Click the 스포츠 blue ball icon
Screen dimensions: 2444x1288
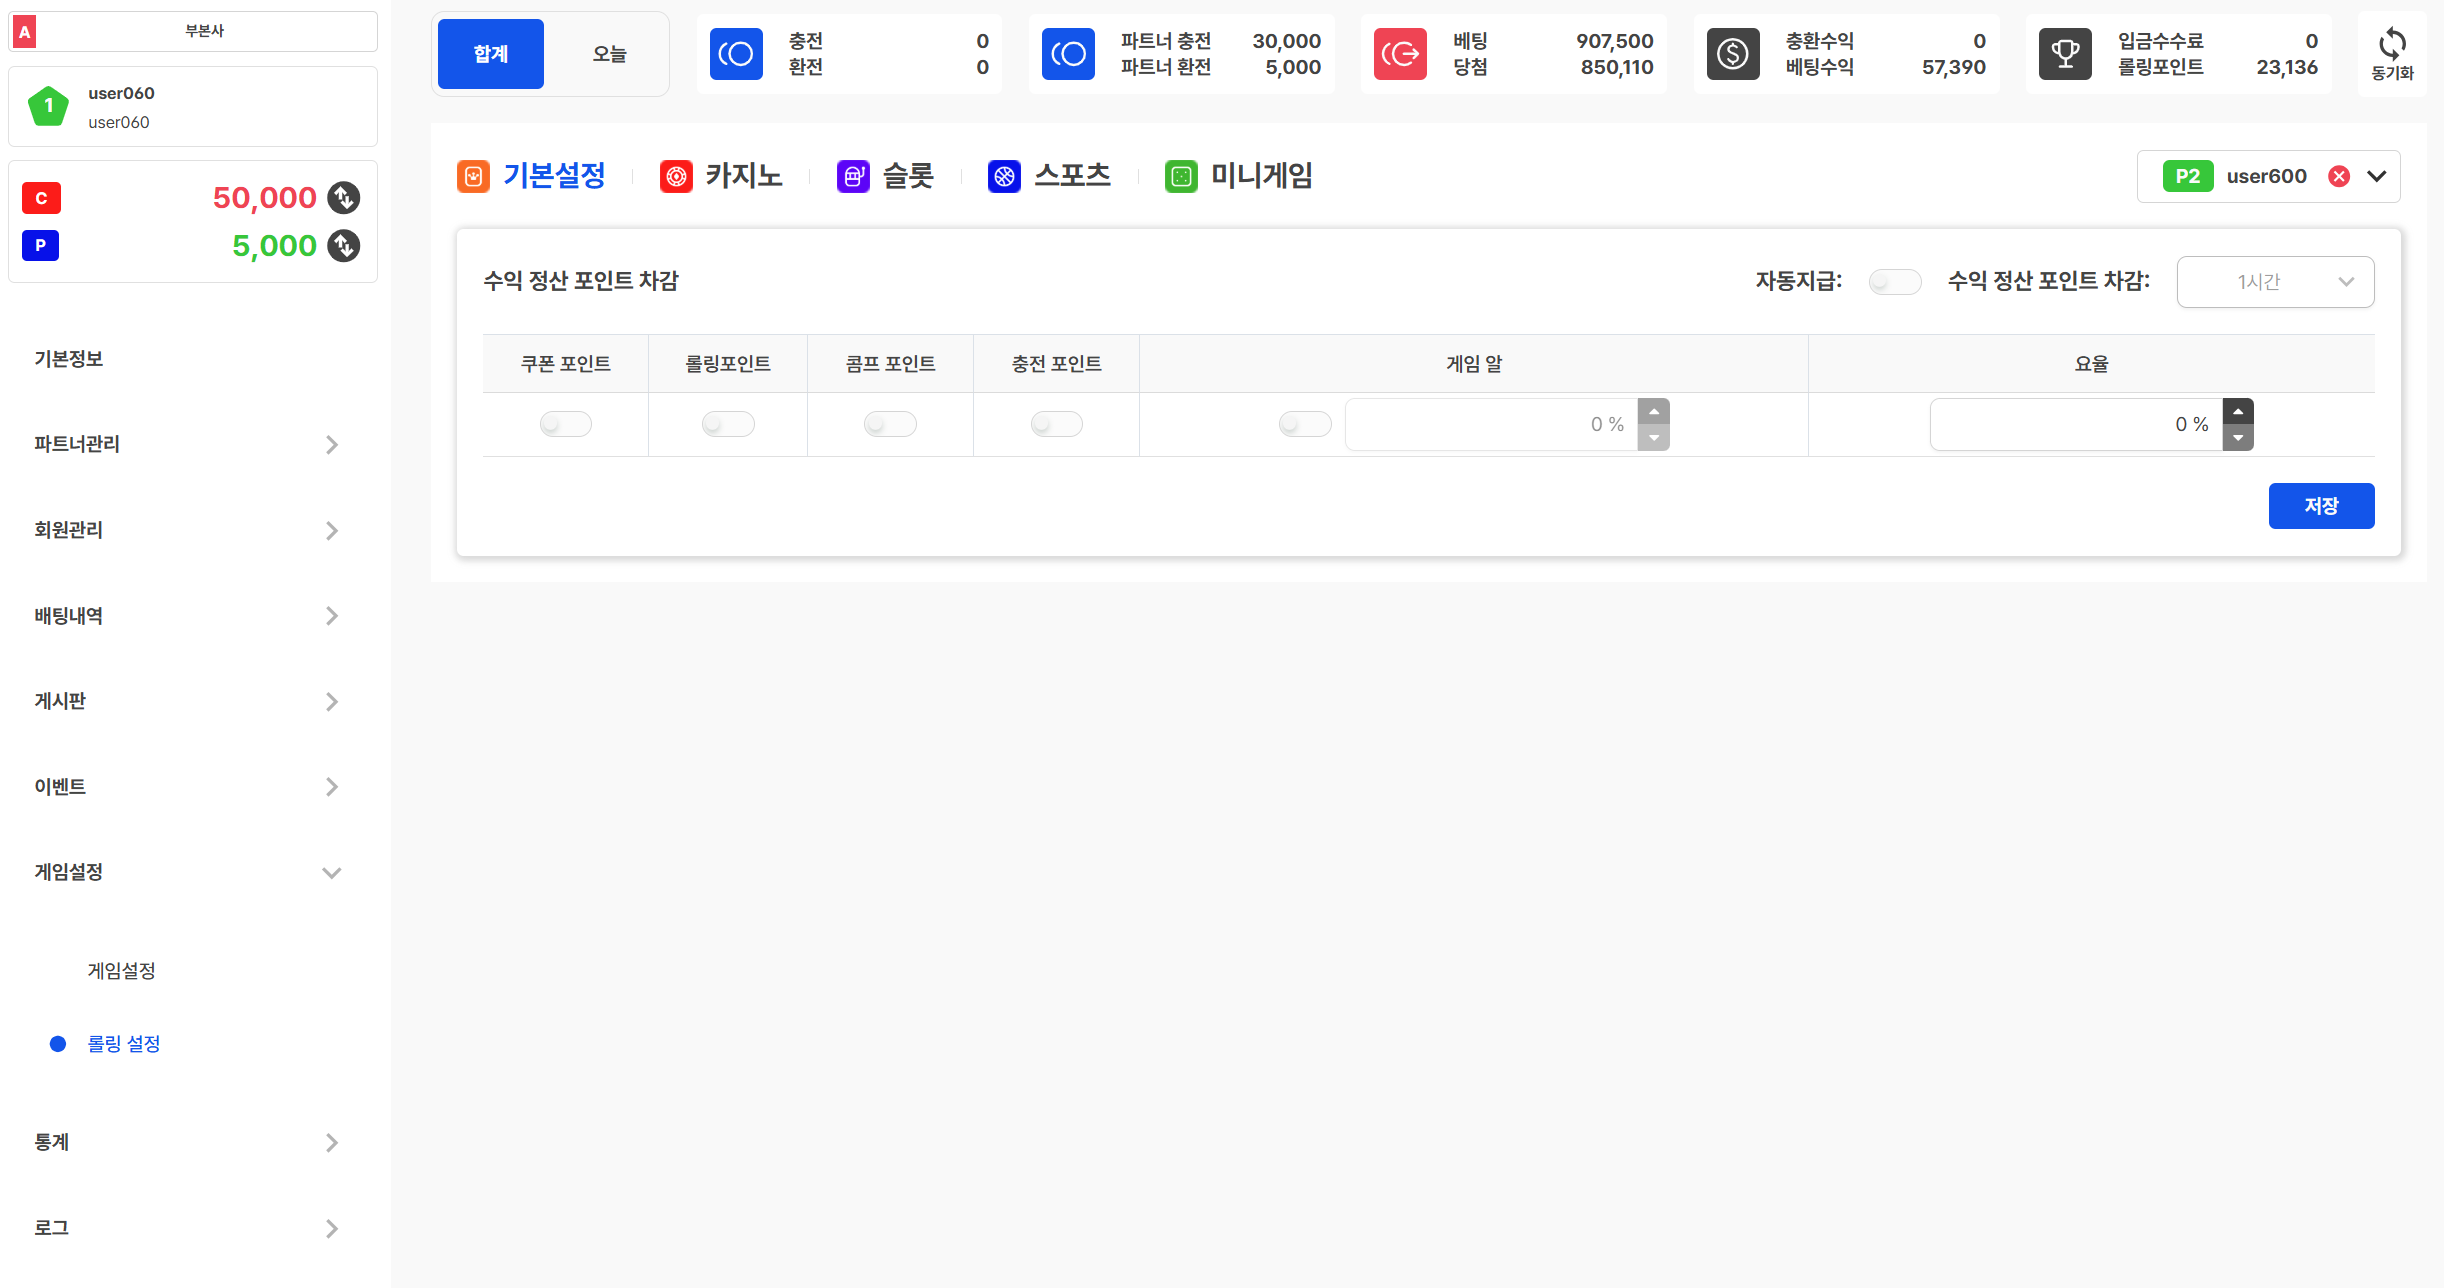pyautogui.click(x=1004, y=177)
